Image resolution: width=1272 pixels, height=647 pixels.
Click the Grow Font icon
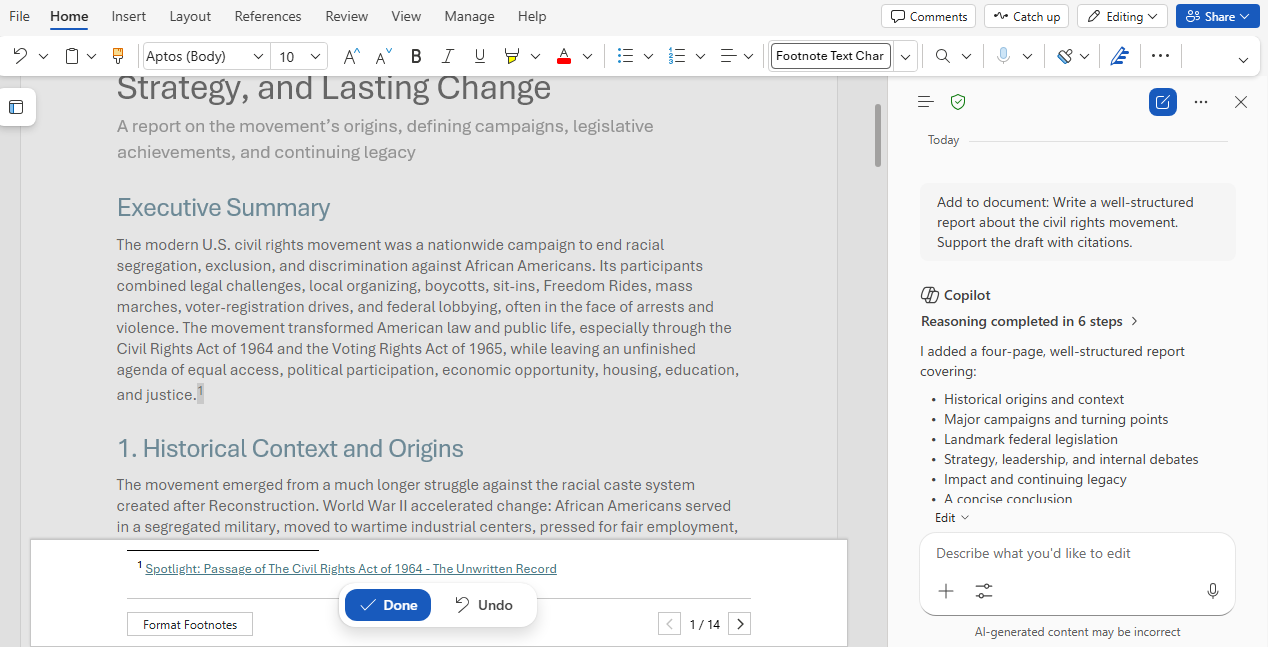point(350,57)
